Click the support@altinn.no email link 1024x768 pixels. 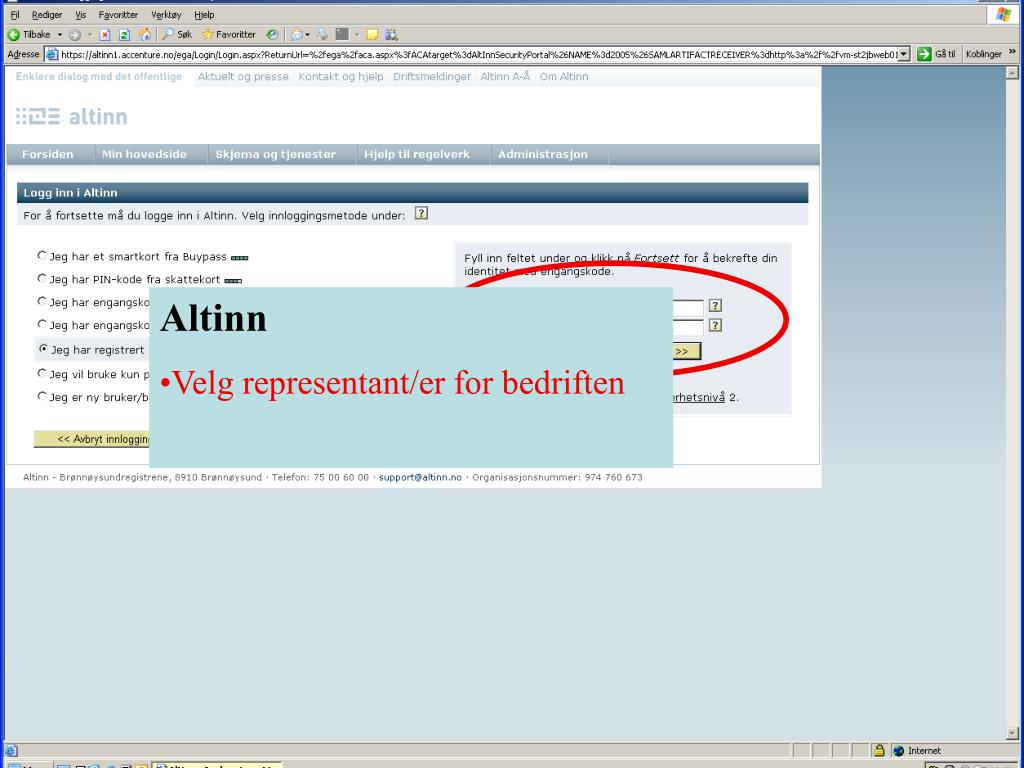click(420, 477)
